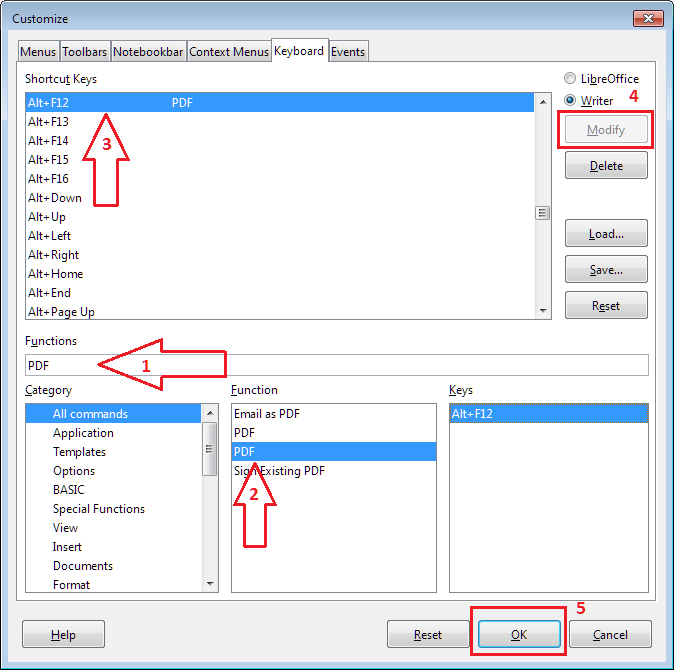The image size is (674, 670).
Task: Click the Load... button
Action: [606, 234]
